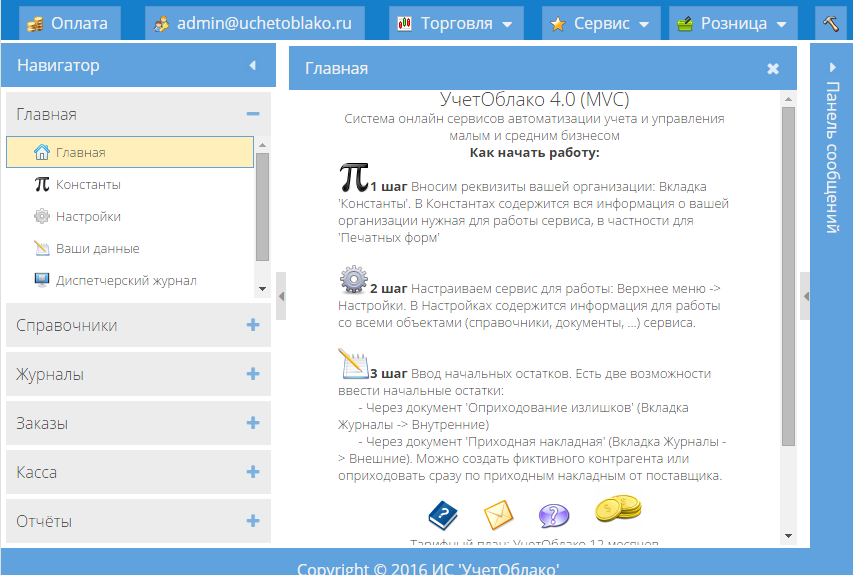Open the admin@uchetoblako.ru account menu
This screenshot has width=853, height=575.
255,23
